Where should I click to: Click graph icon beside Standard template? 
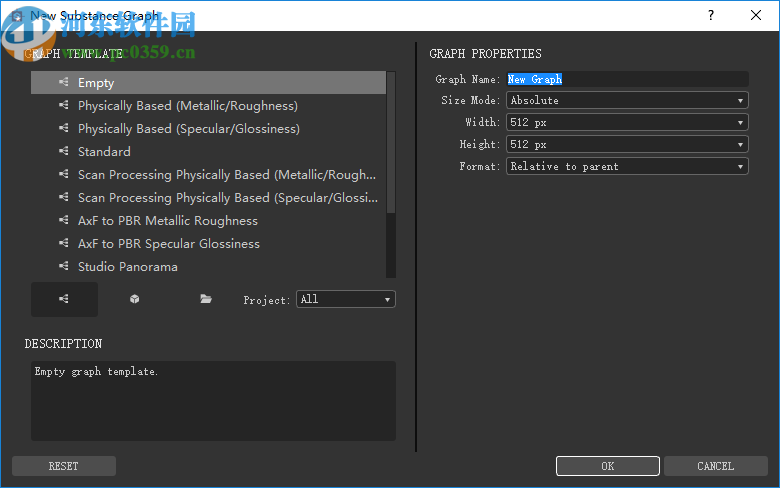(x=64, y=150)
